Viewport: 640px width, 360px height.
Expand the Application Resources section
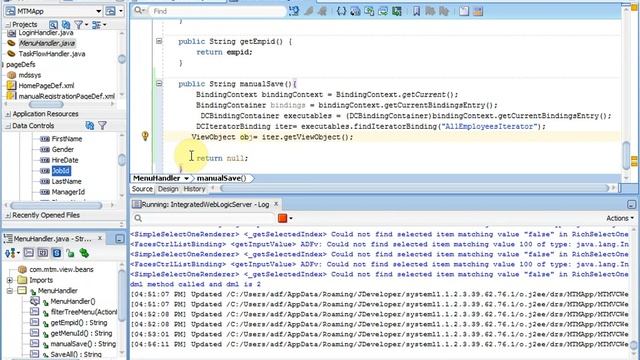pyautogui.click(x=8, y=114)
